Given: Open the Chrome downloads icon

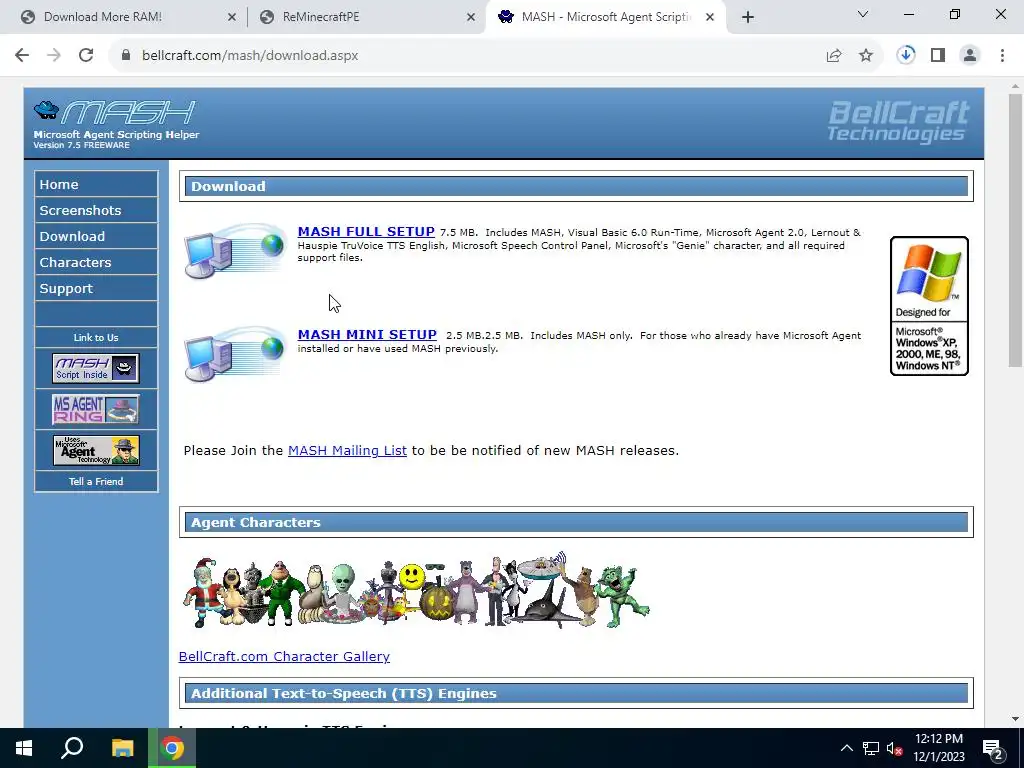Looking at the screenshot, I should click(x=906, y=56).
